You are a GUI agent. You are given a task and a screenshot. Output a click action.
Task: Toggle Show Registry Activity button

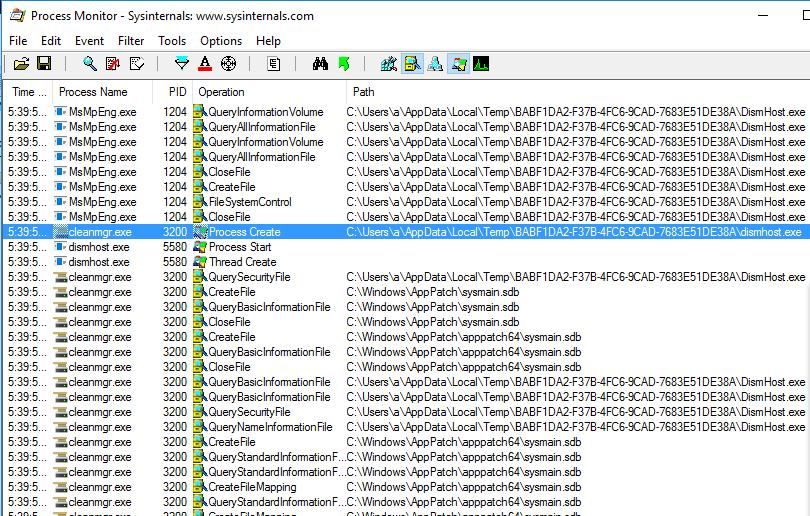[389, 64]
